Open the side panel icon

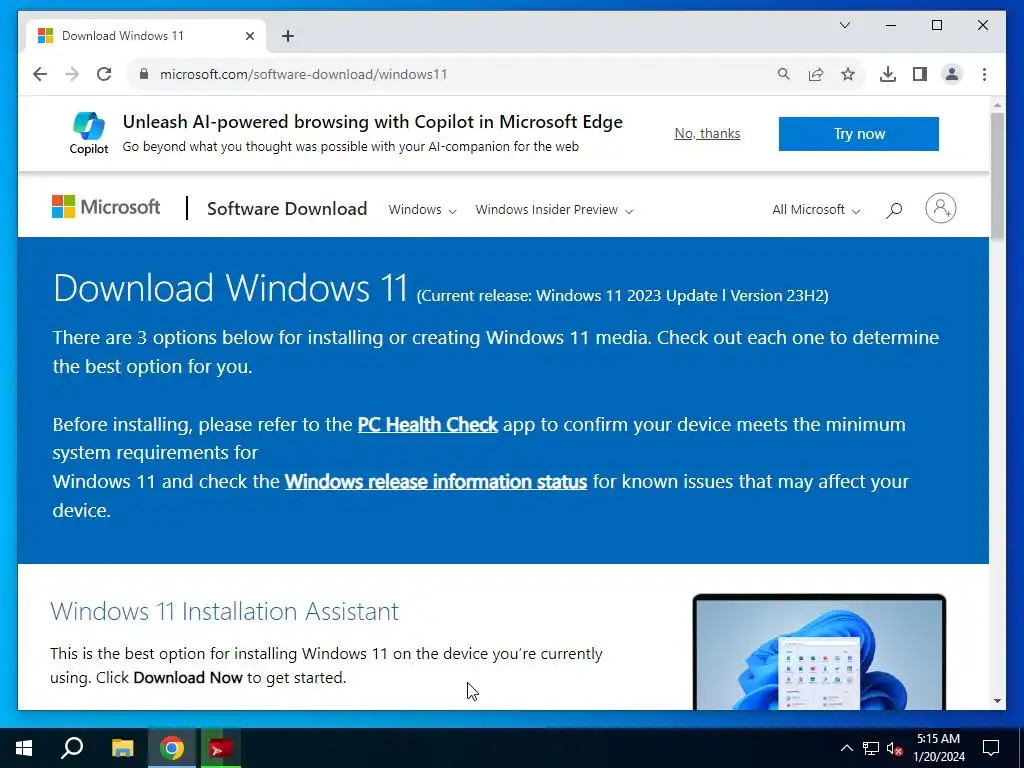920,74
